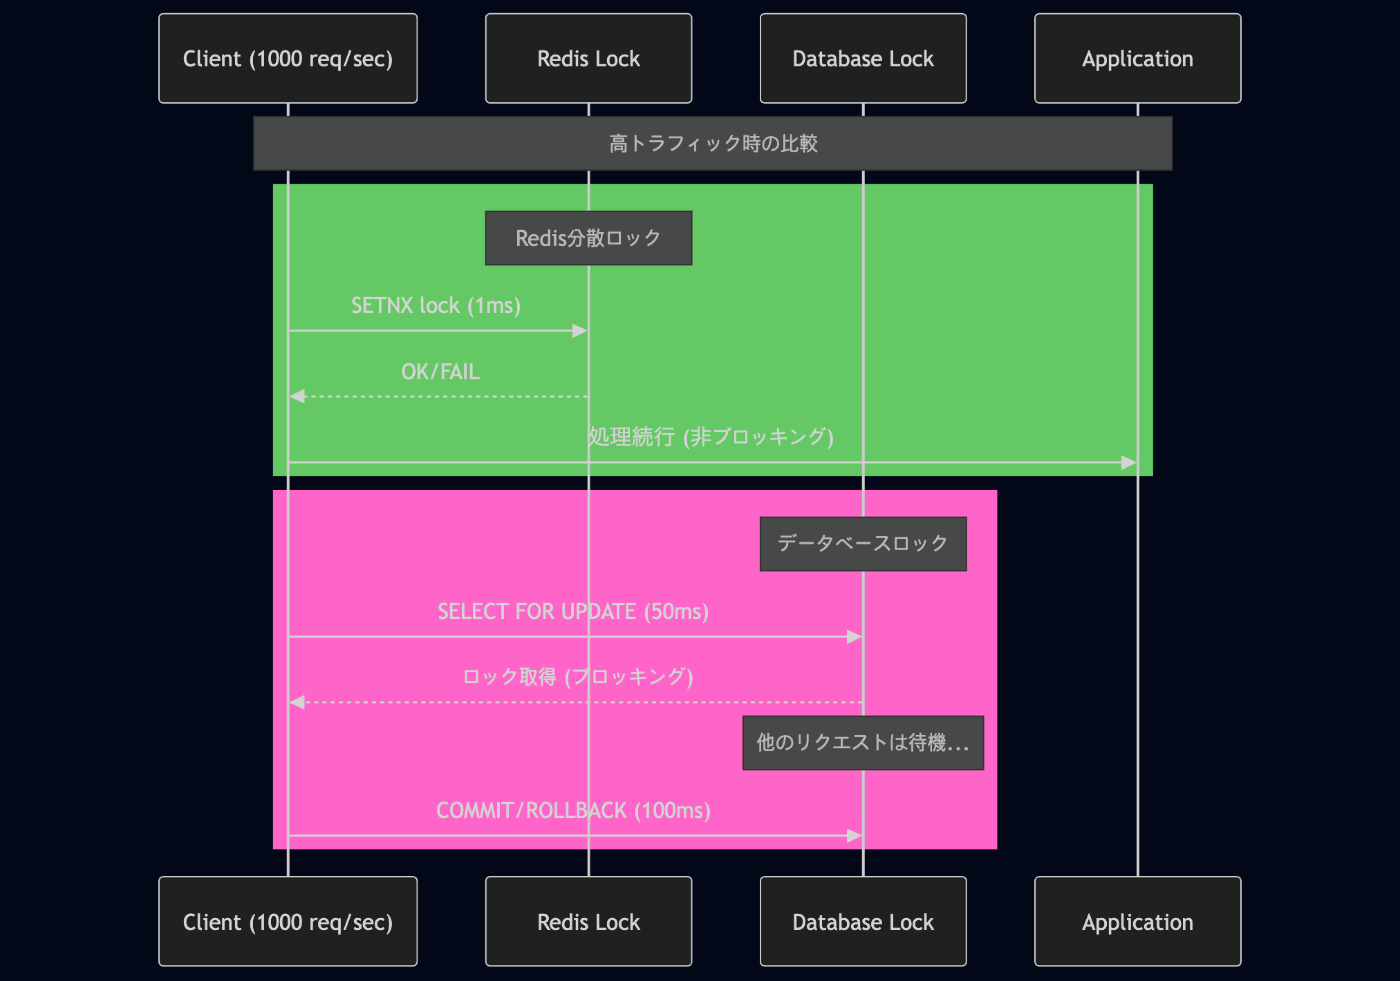
Task: Click the SELECT FOR UPDATE (50ms) label
Action: [x=573, y=611]
